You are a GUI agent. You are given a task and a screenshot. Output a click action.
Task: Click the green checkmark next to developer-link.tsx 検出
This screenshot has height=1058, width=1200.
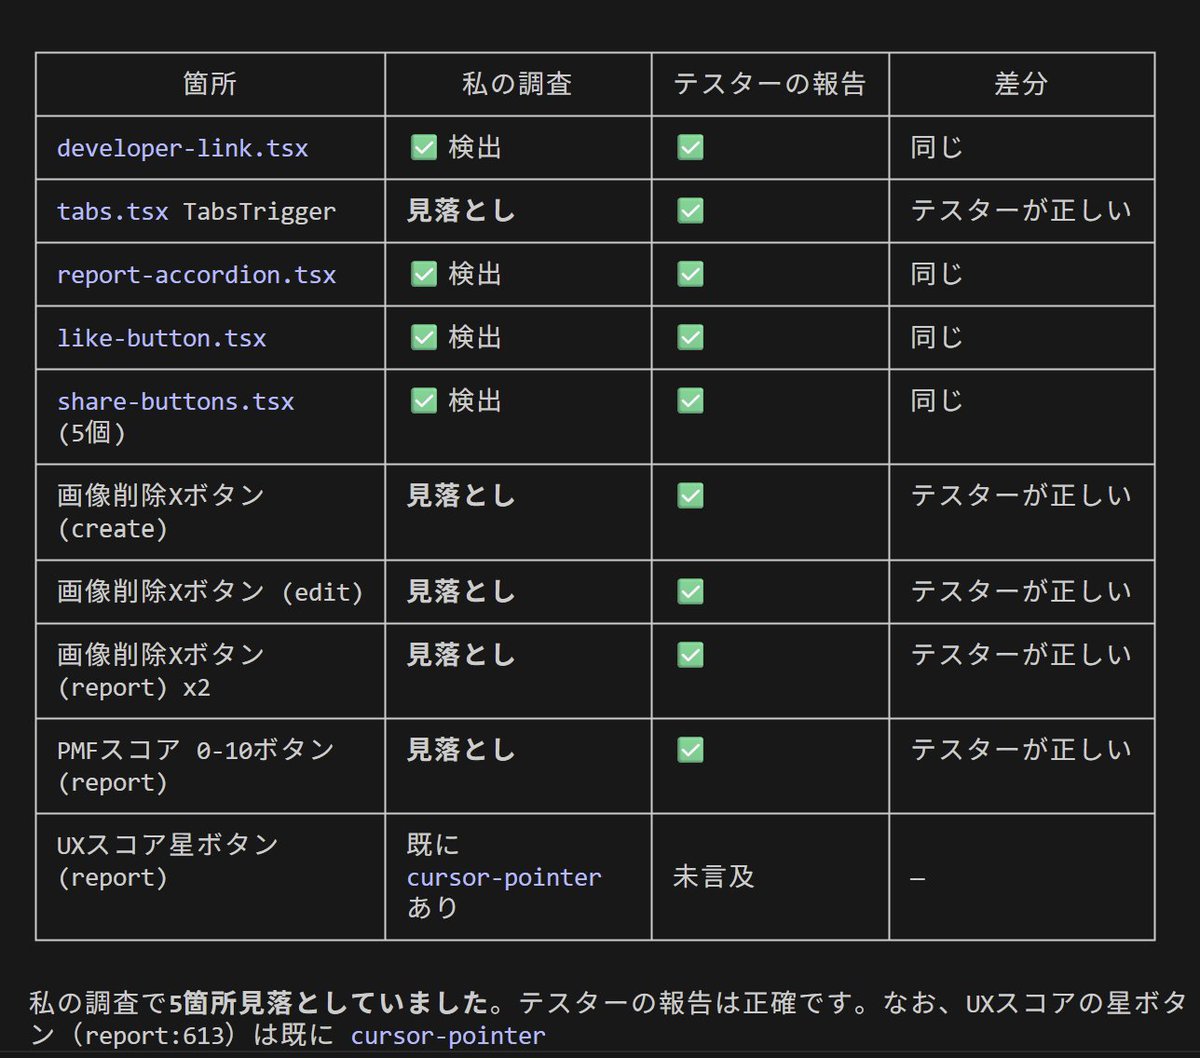point(423,147)
